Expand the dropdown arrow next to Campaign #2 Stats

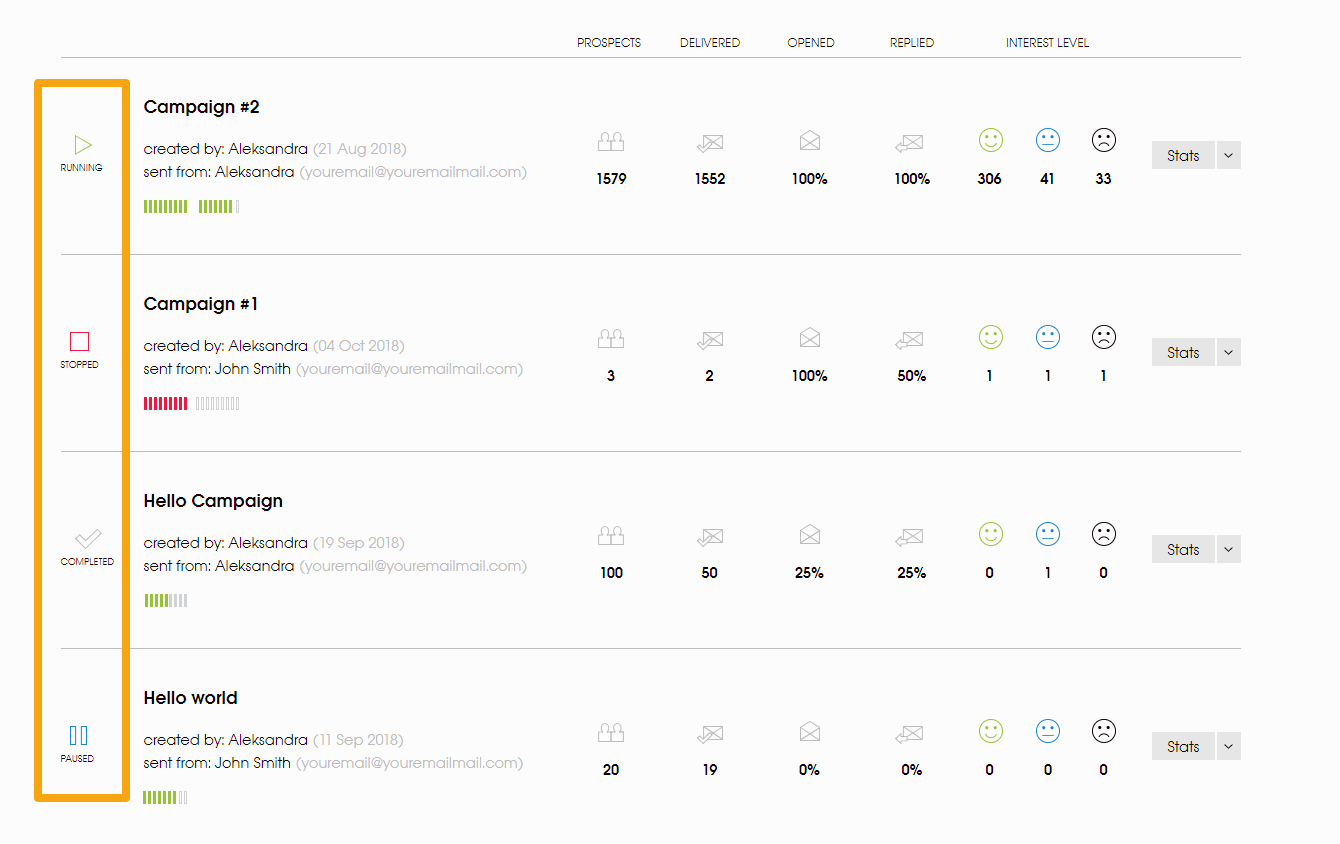click(x=1229, y=155)
